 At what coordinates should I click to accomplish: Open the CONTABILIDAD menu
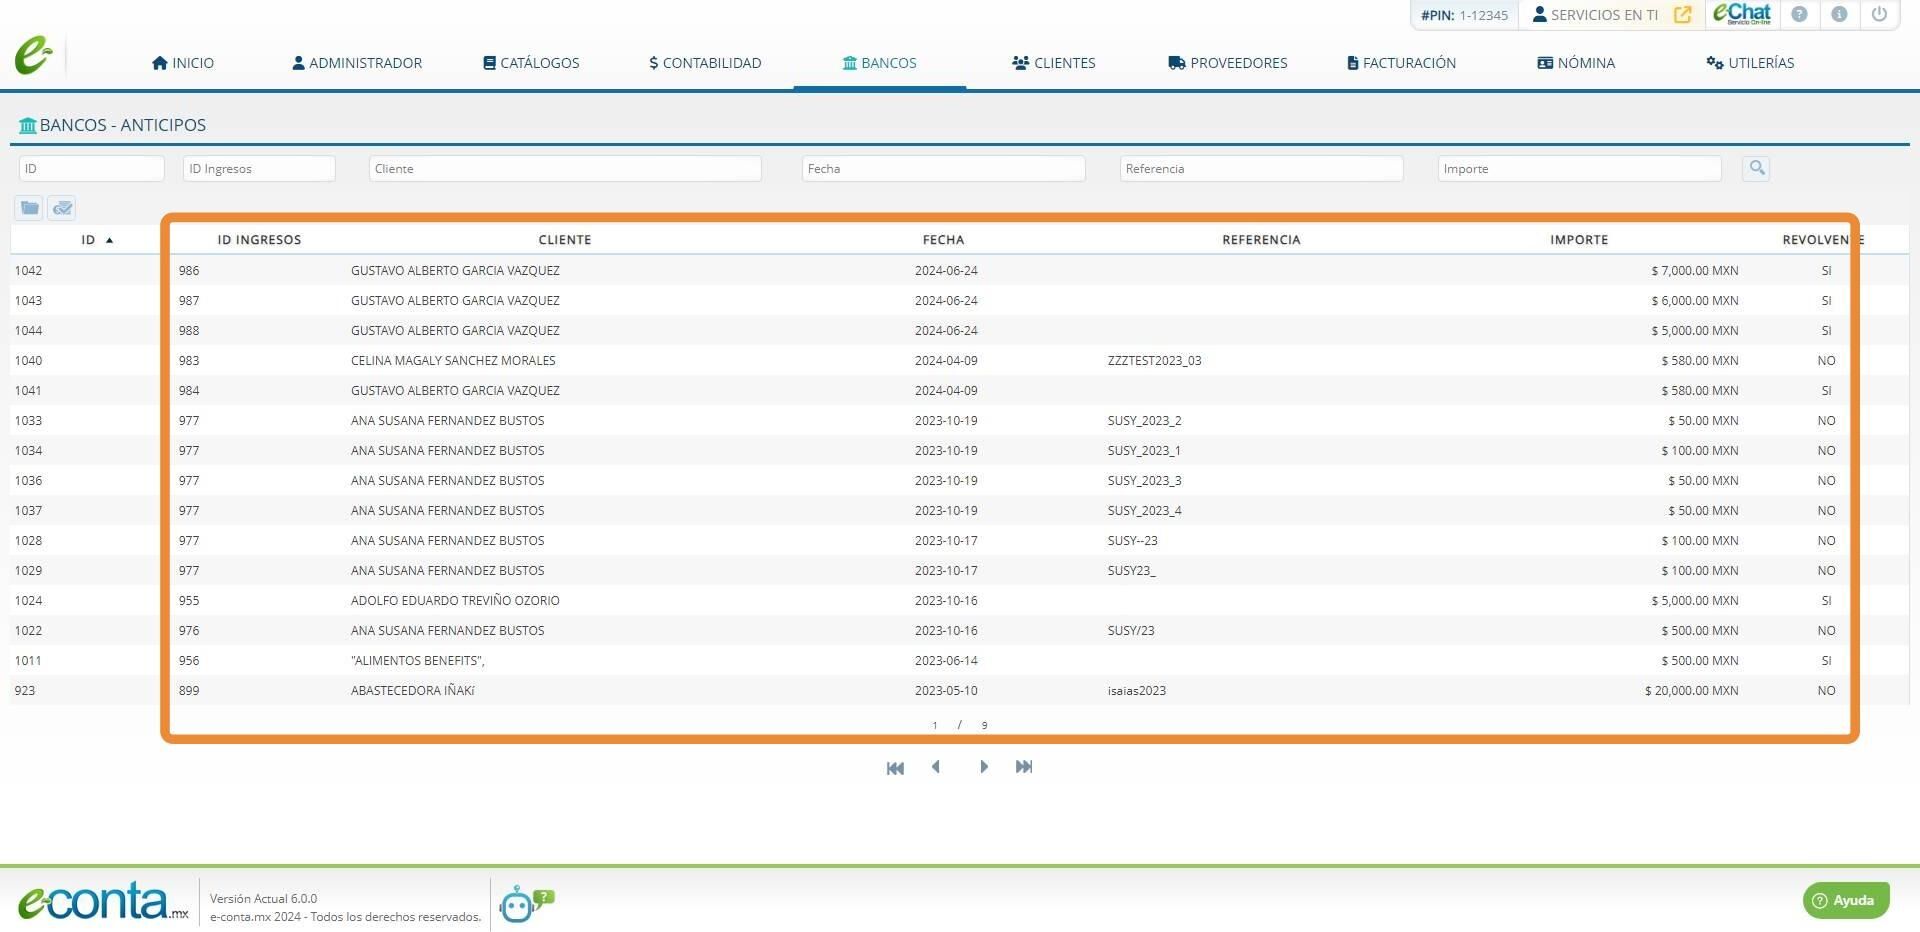[705, 63]
